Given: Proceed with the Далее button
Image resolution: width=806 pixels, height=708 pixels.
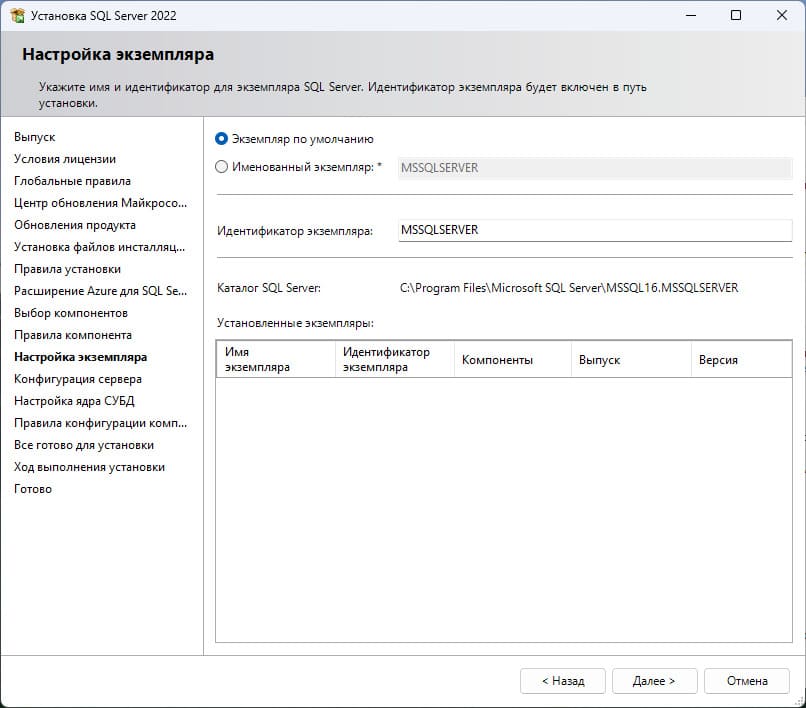Looking at the screenshot, I should coord(654,681).
